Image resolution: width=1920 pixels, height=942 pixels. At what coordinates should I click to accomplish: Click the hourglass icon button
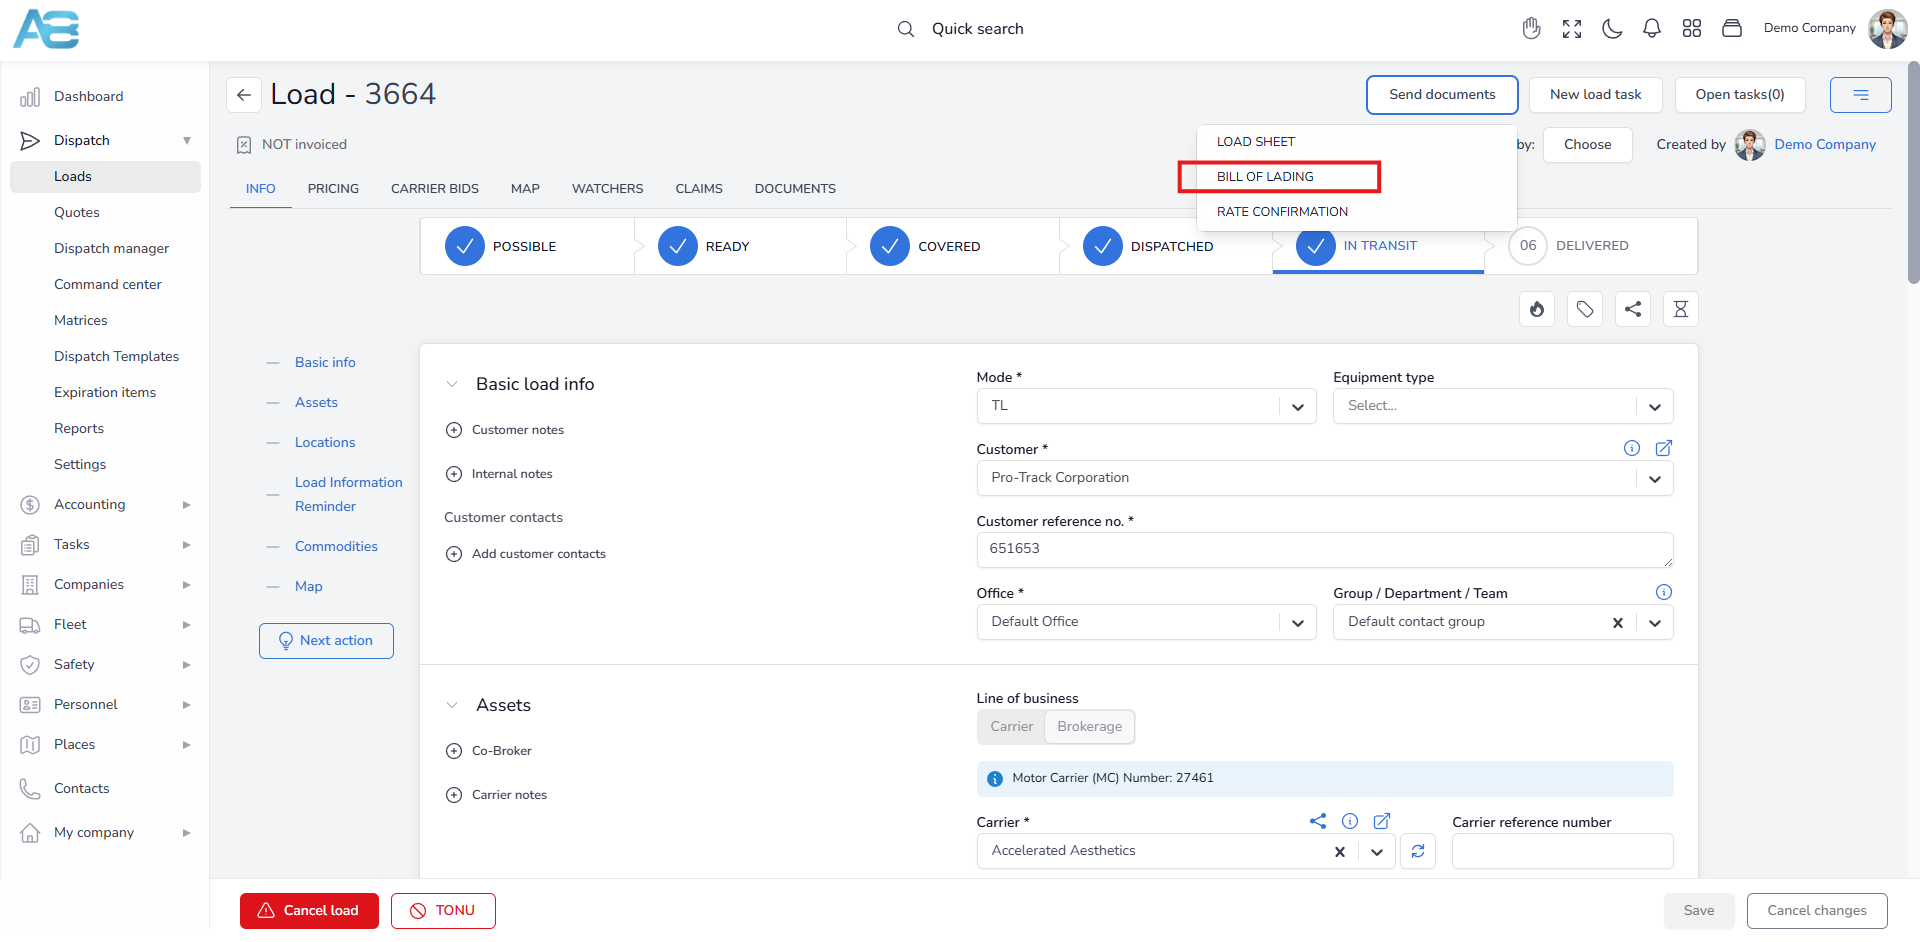pos(1681,309)
